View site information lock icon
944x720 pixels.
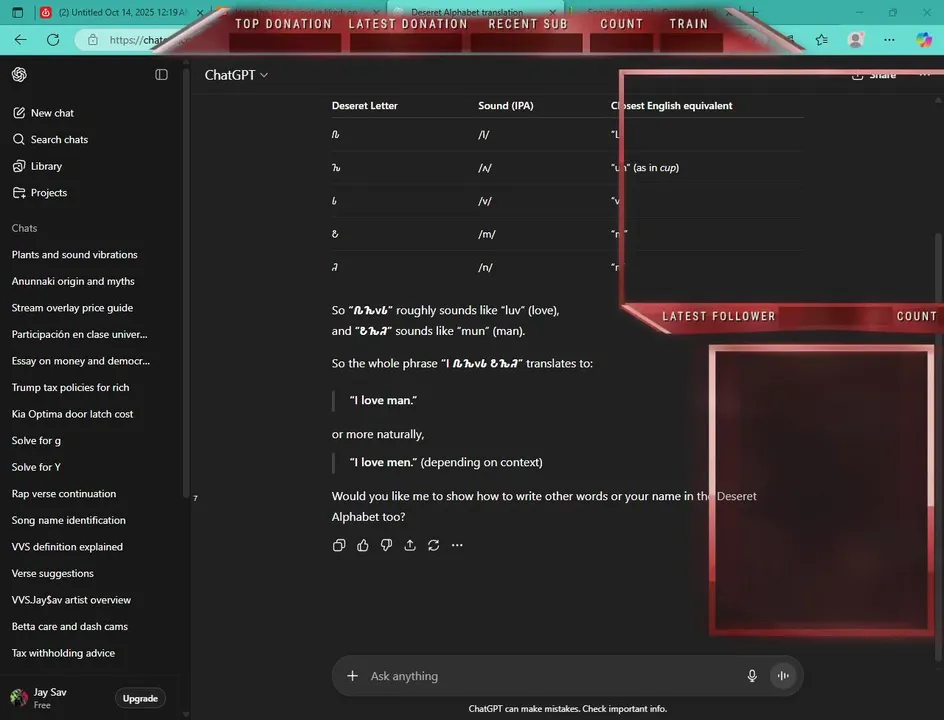coord(93,40)
